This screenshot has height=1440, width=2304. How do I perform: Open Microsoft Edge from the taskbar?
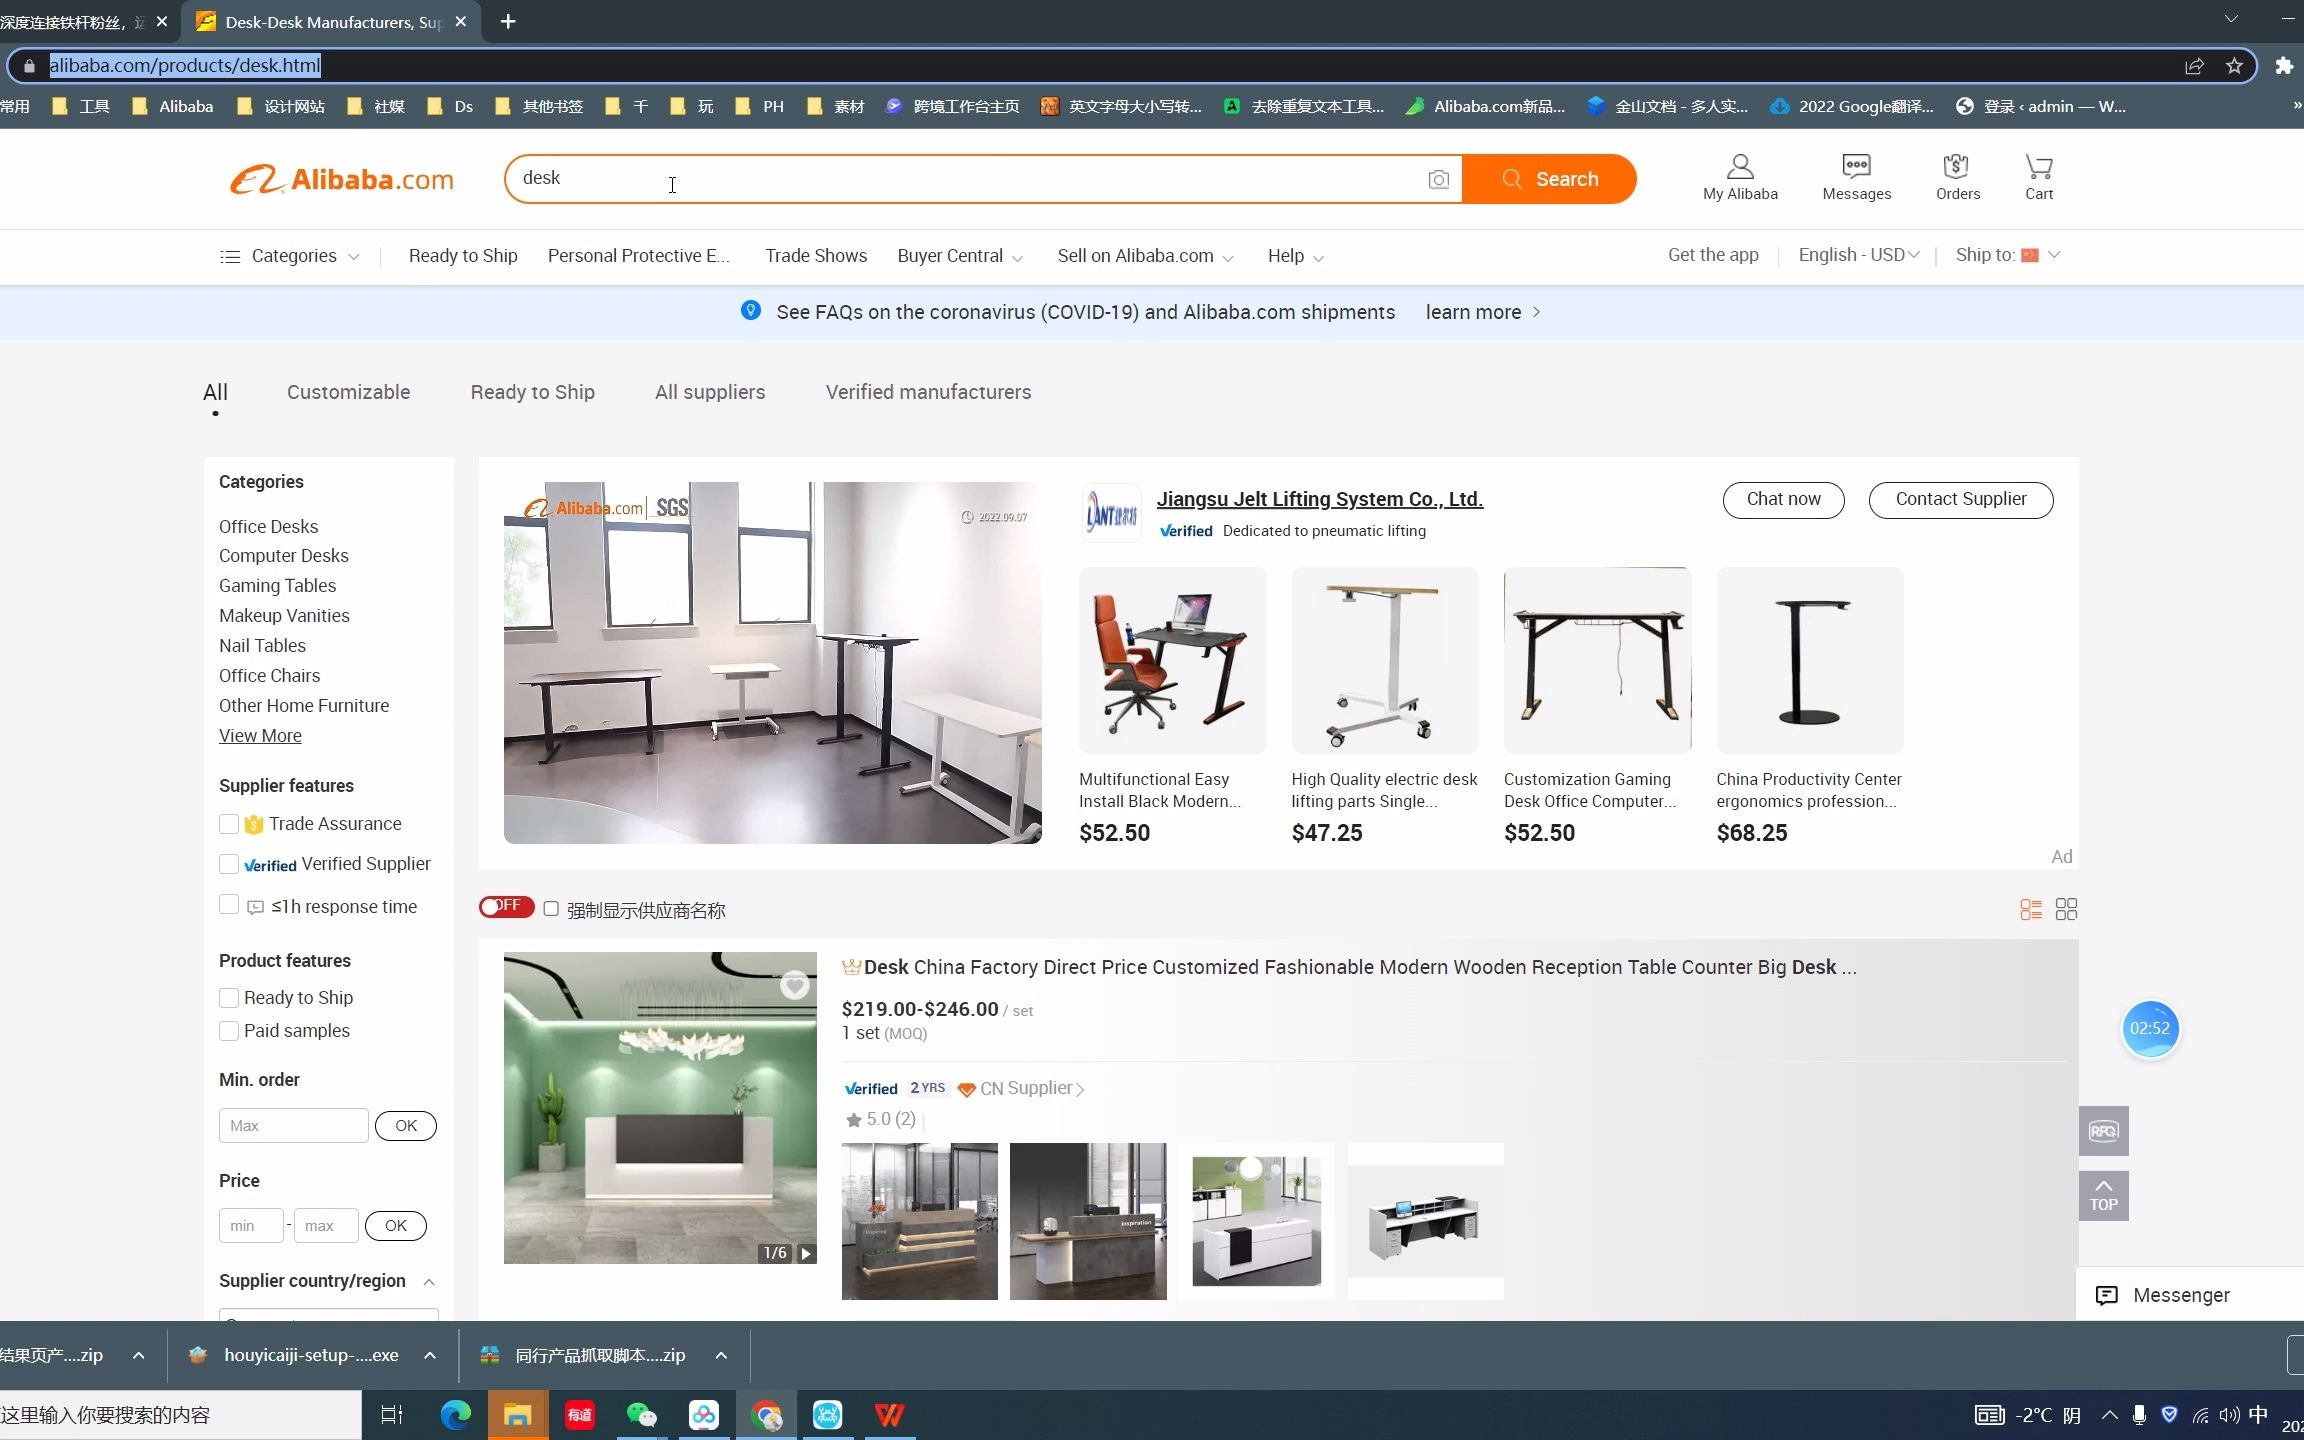(456, 1415)
